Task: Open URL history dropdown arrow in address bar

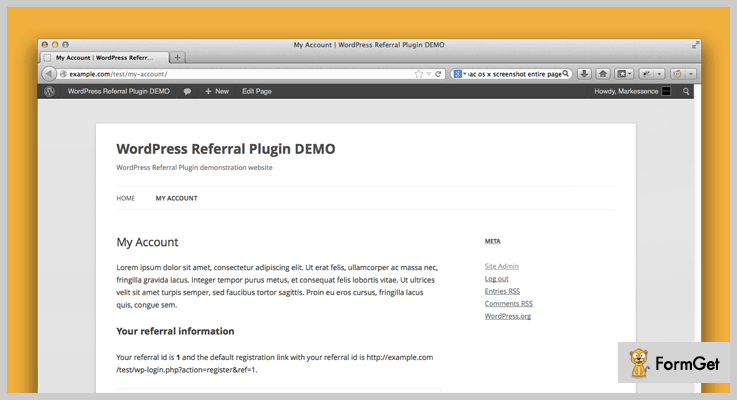Action: (429, 74)
